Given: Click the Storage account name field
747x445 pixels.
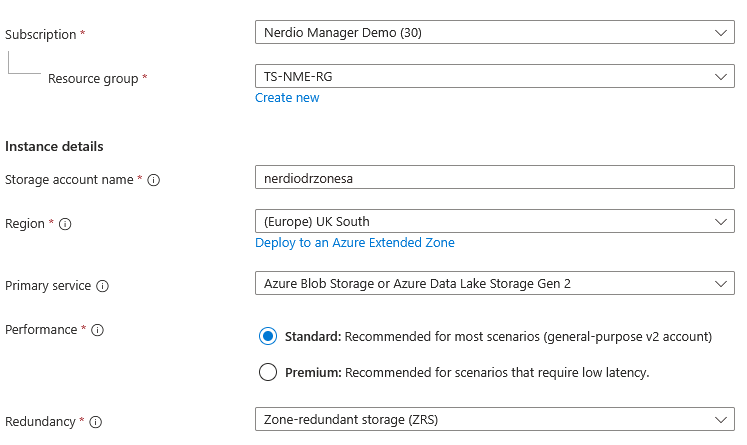Looking at the screenshot, I should pos(494,178).
